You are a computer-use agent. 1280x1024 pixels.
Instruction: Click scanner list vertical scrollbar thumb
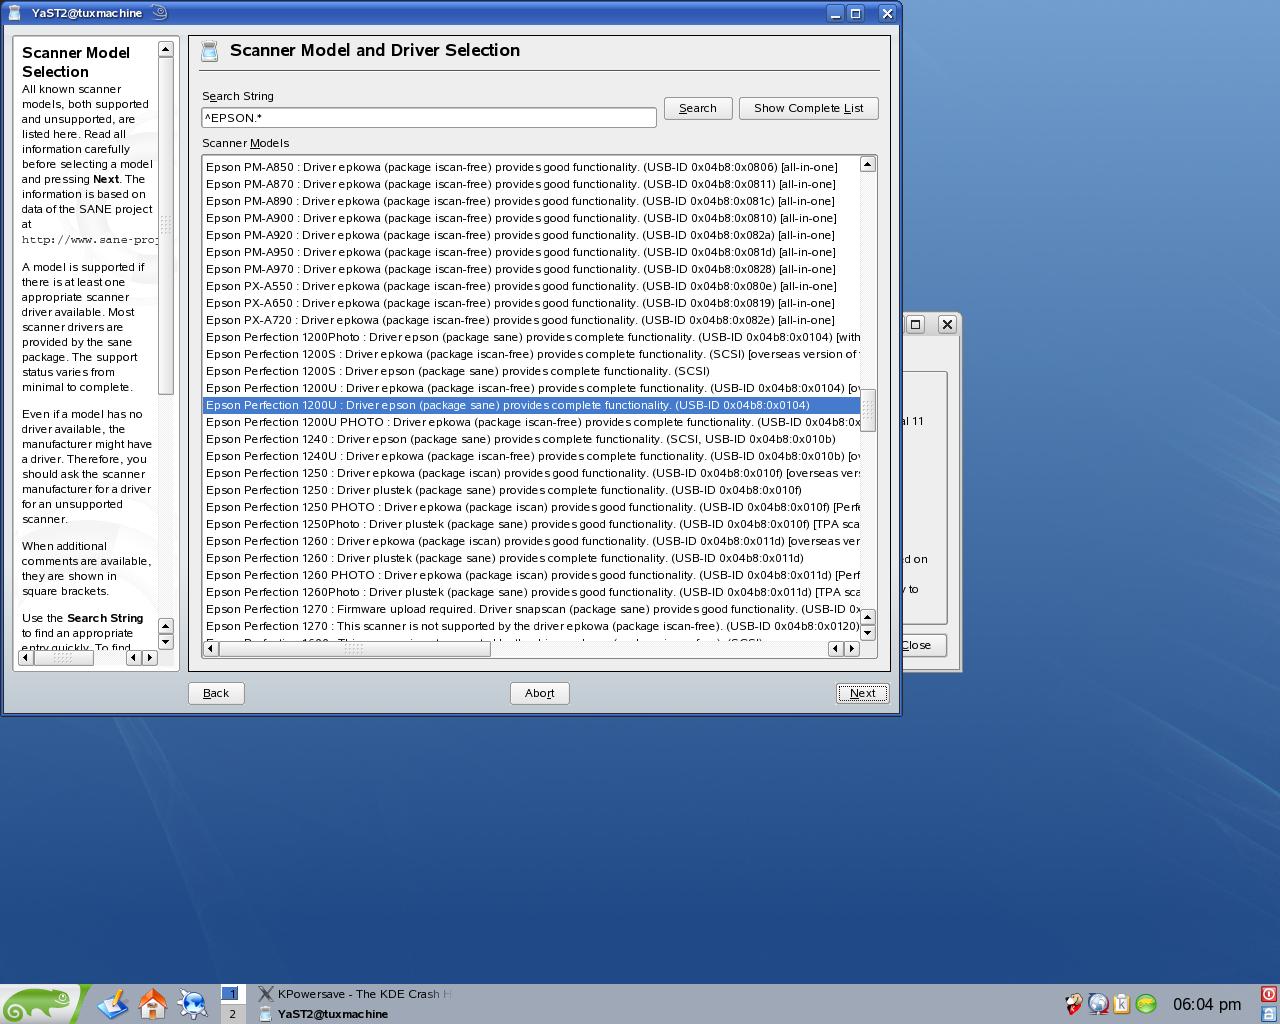click(868, 410)
